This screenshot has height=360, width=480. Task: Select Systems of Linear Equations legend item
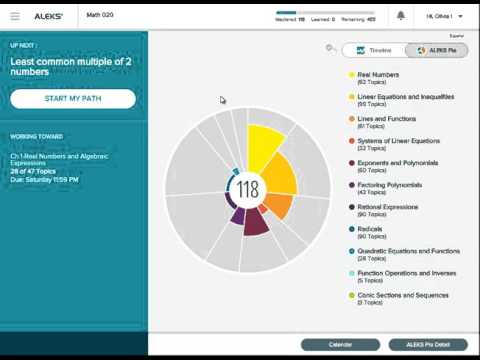(x=394, y=144)
